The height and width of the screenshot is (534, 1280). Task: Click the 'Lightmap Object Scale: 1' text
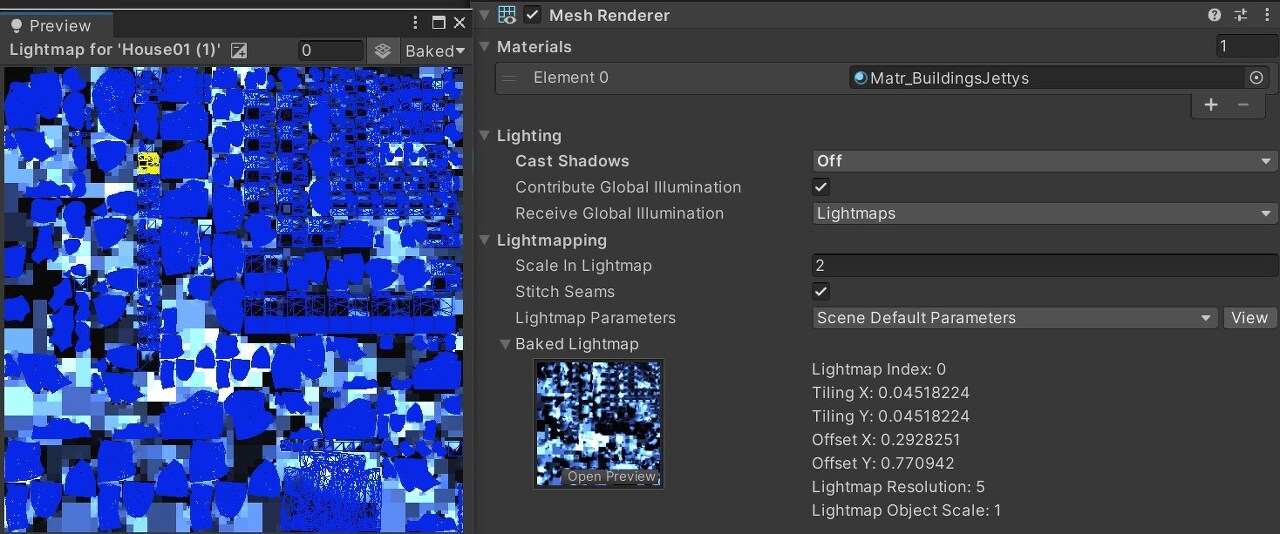point(907,510)
